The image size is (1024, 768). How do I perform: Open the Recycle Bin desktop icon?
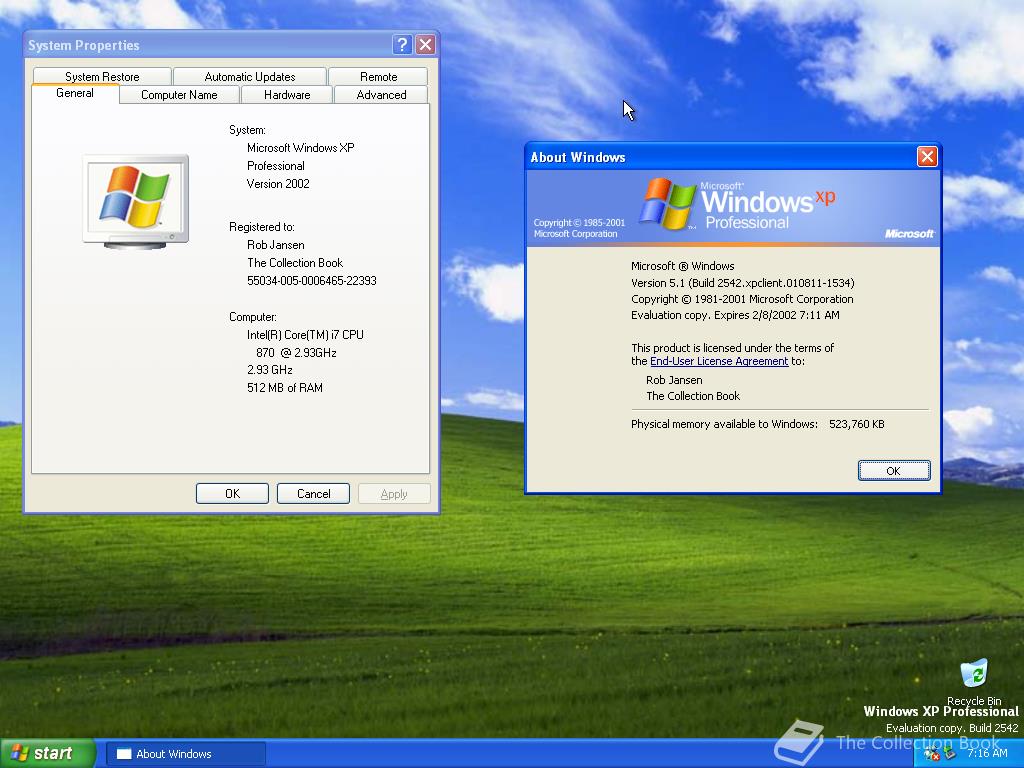tap(974, 681)
